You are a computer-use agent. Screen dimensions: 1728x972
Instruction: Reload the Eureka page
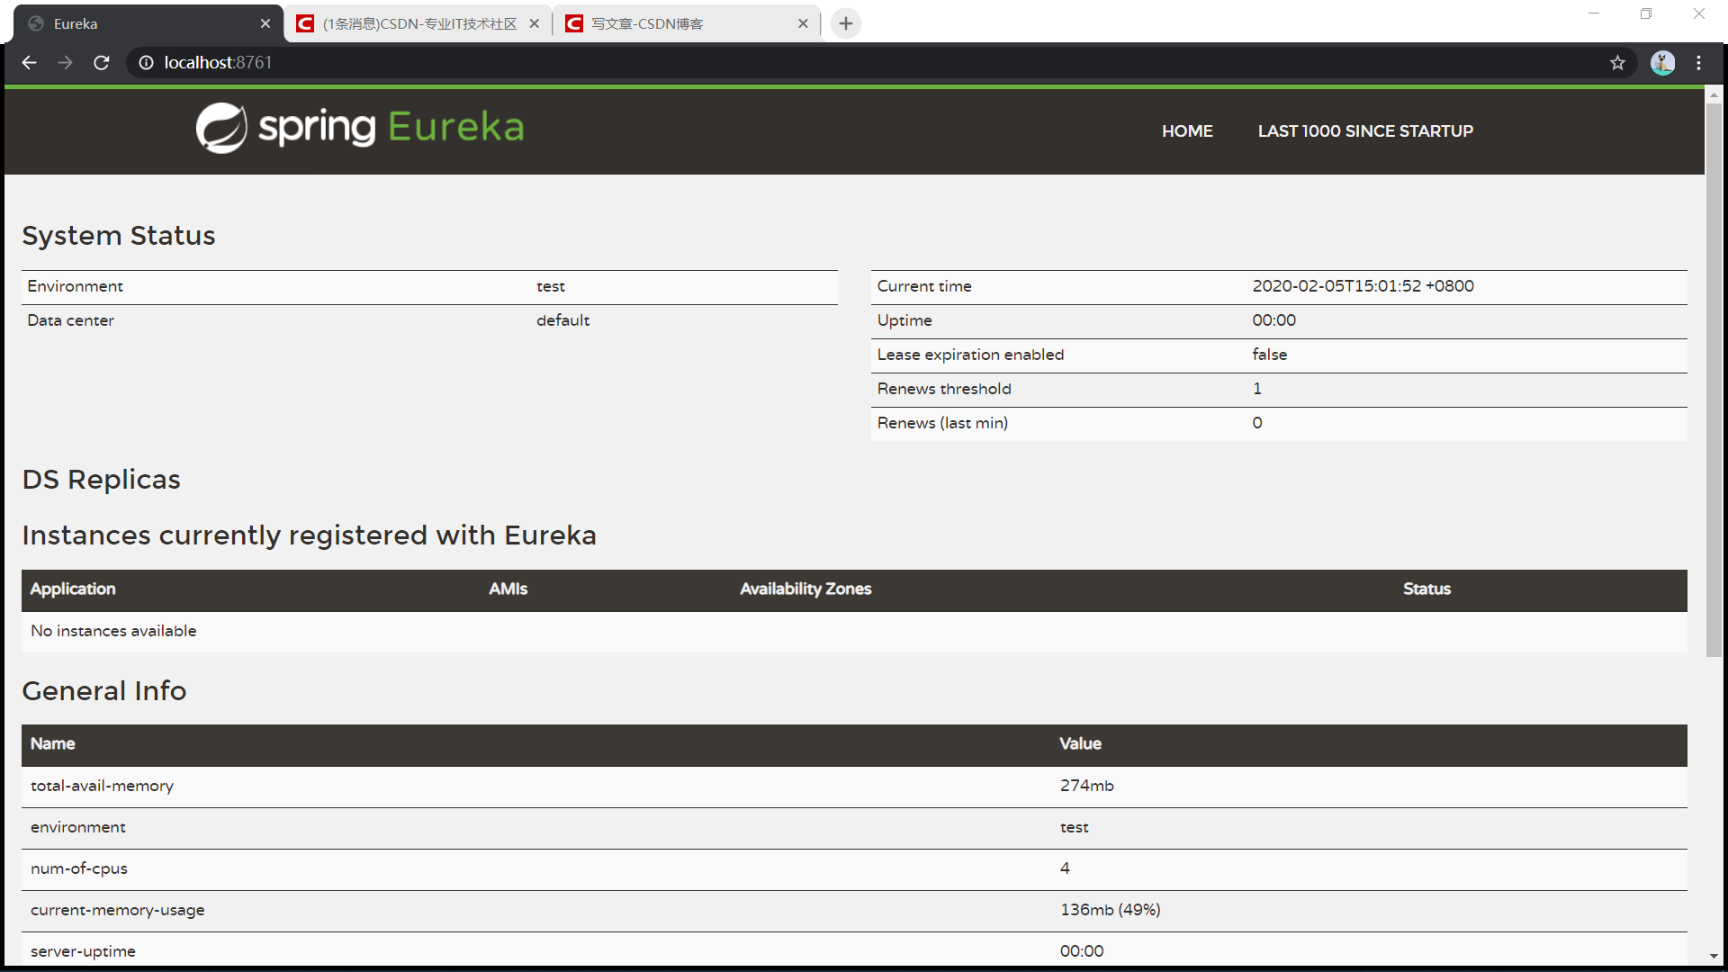[x=101, y=62]
